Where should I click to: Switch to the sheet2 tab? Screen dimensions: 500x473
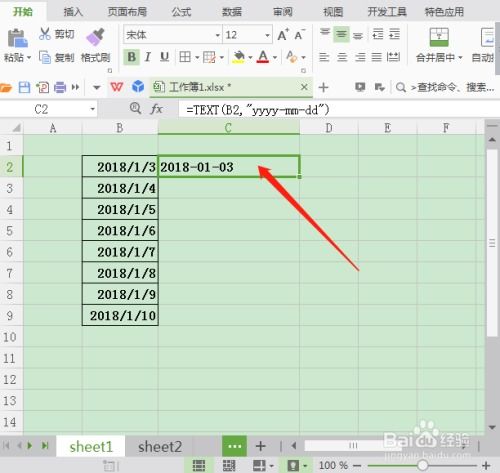(160, 447)
